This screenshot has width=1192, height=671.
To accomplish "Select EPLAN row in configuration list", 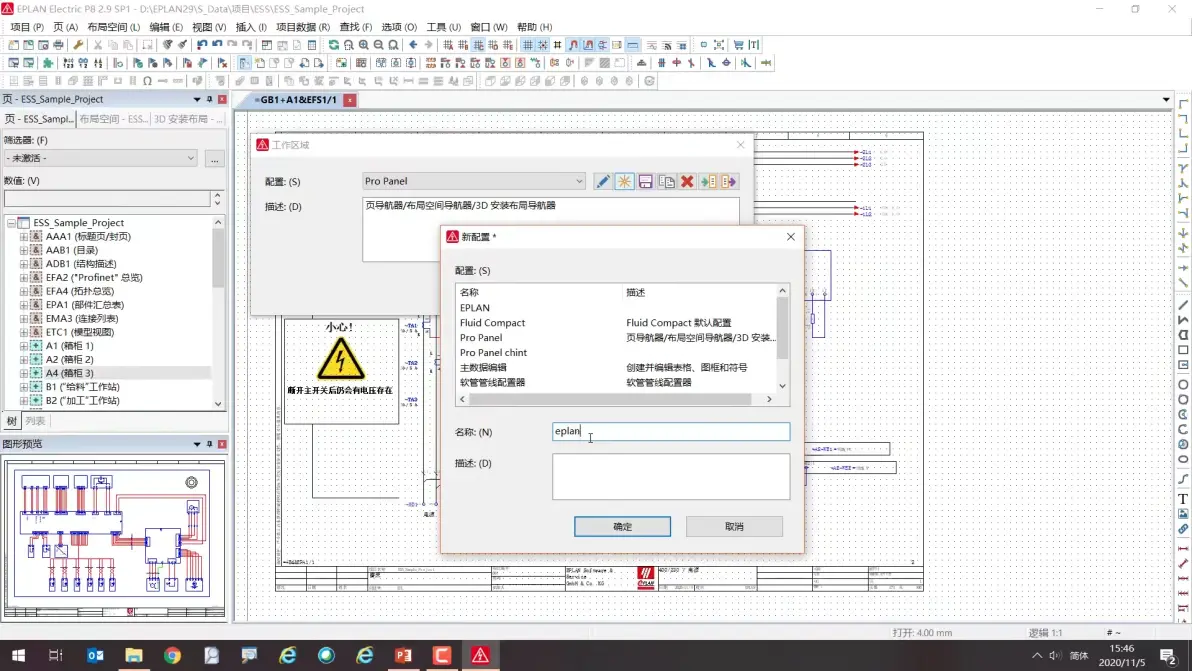I will pos(474,308).
